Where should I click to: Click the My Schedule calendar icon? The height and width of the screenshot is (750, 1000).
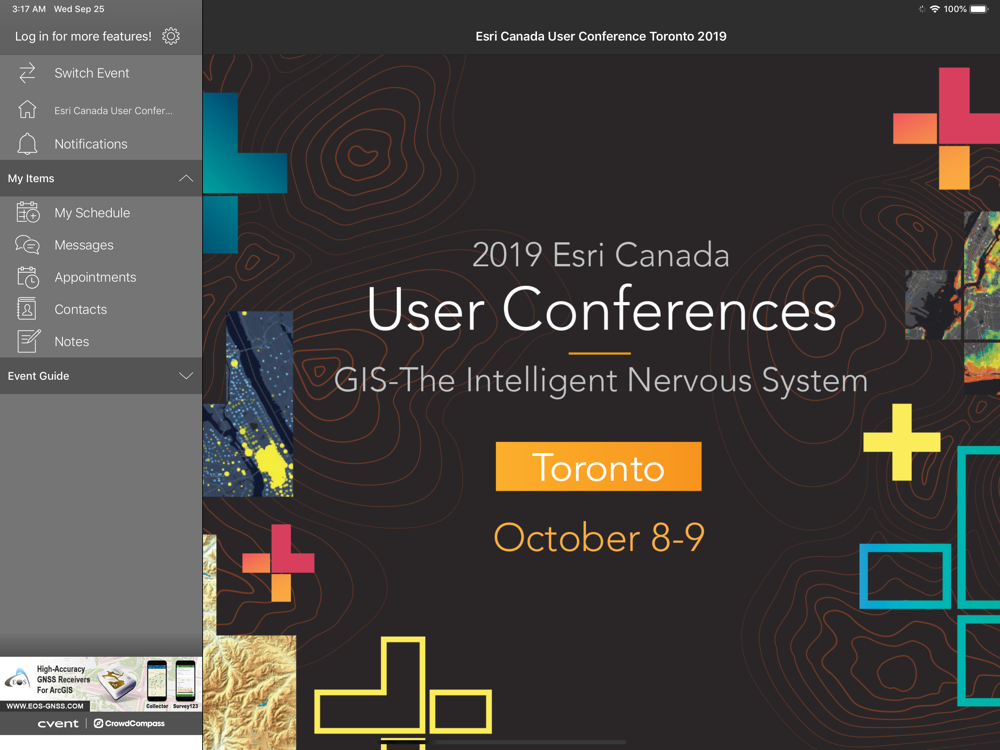[27, 212]
